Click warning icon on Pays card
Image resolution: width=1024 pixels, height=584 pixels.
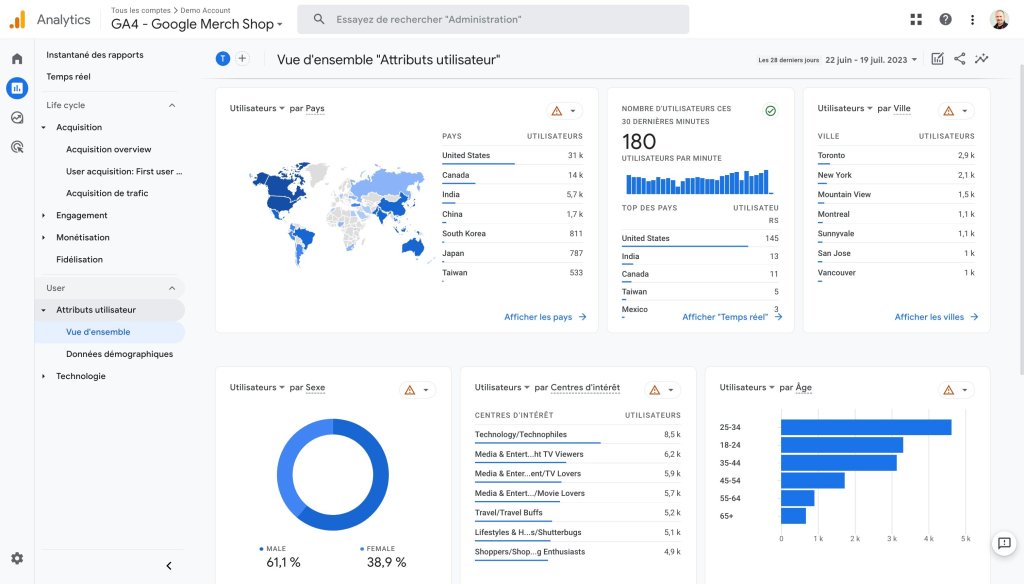[x=556, y=111]
